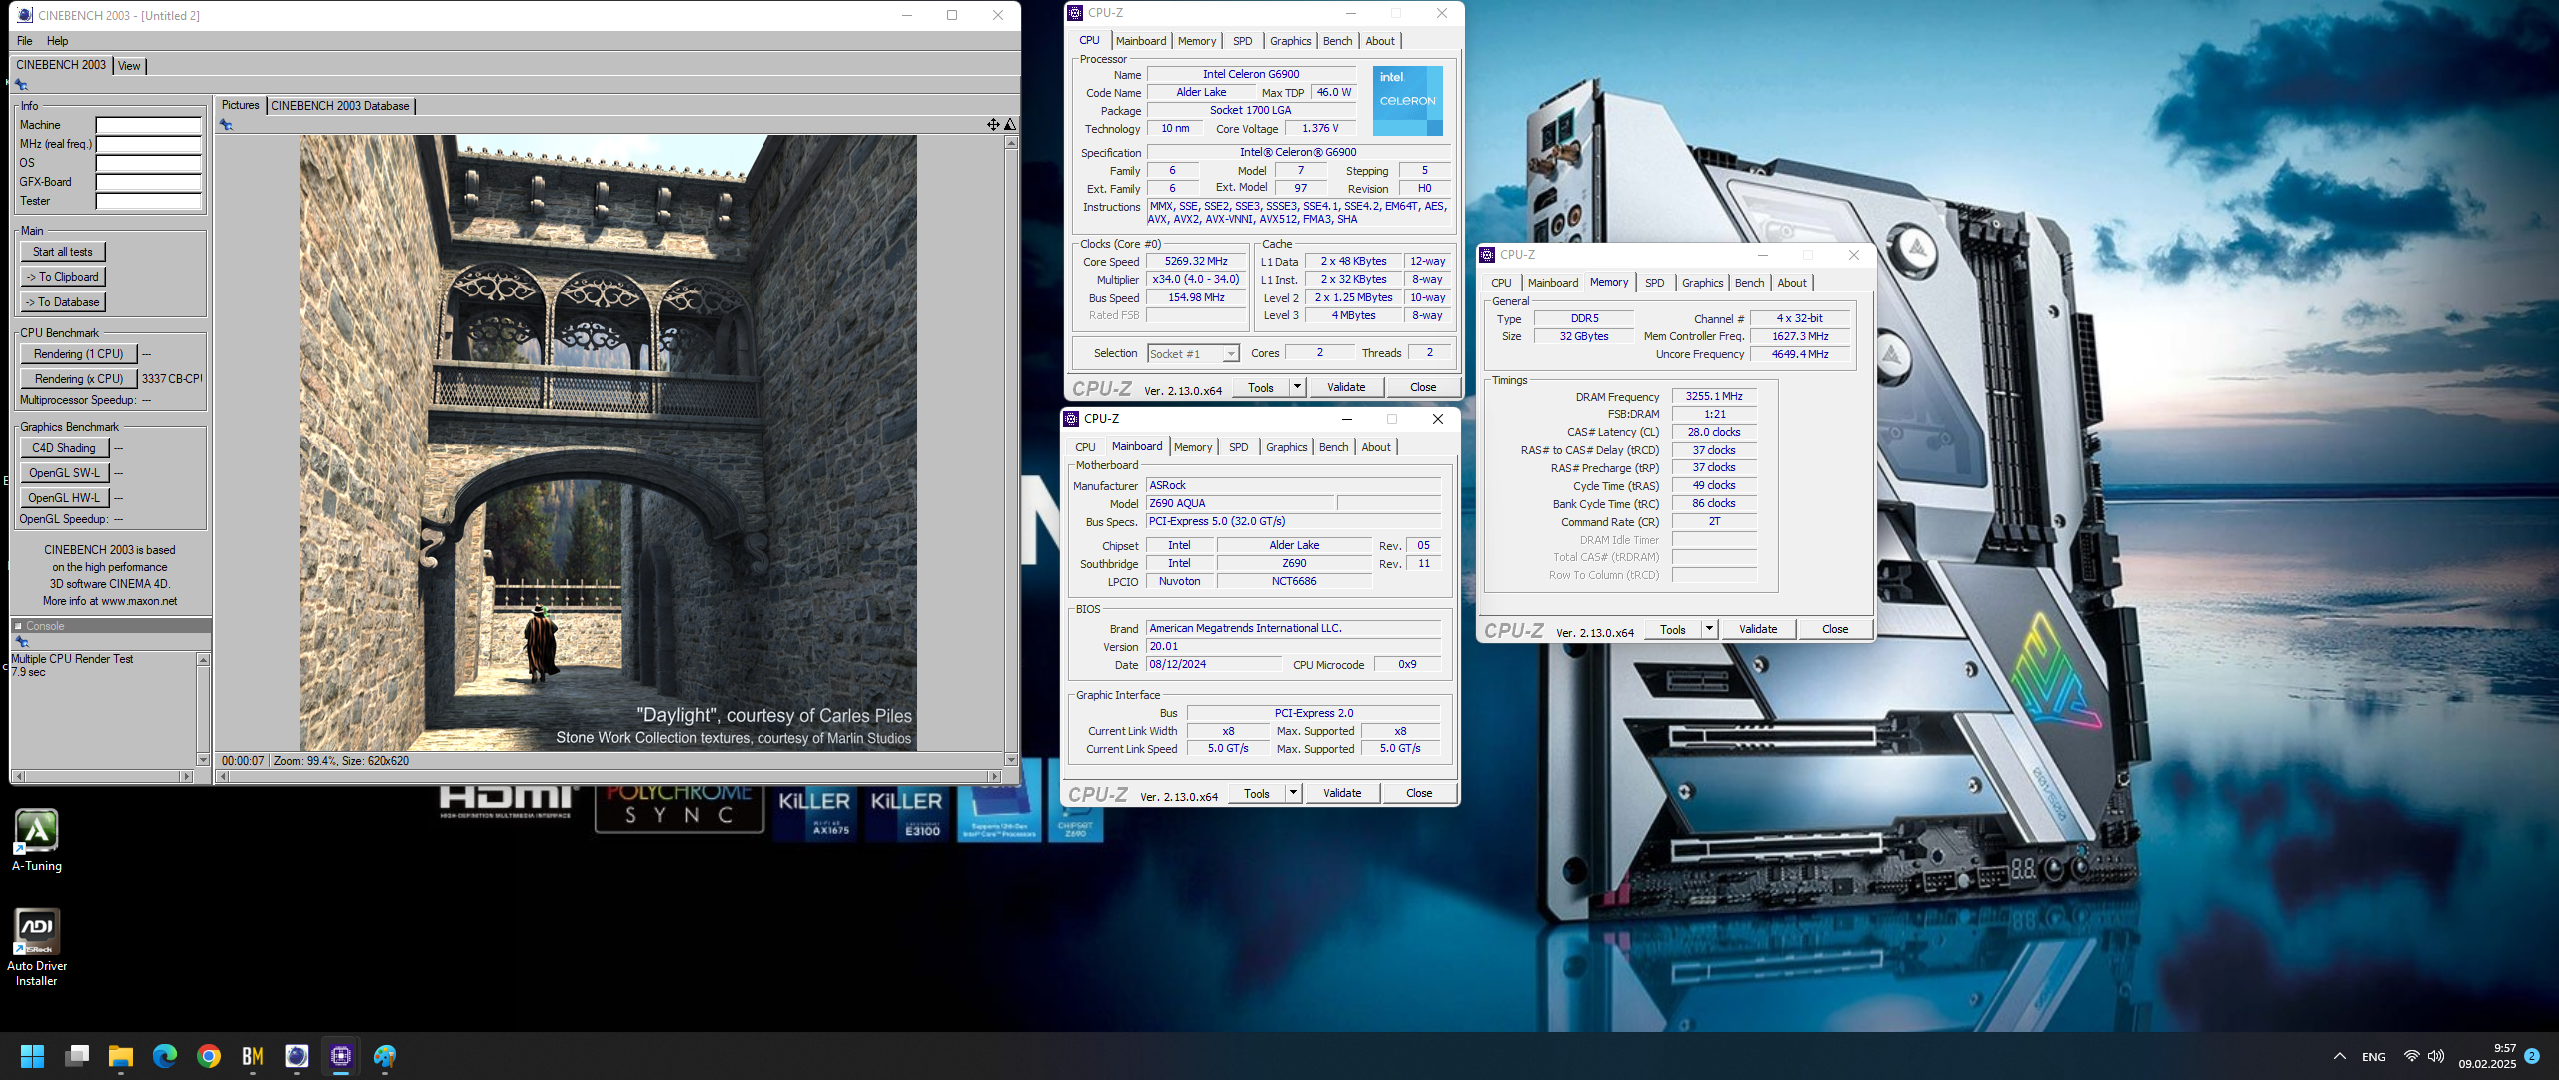Click the Core Speed value 5269.32 MHz

[1195, 262]
